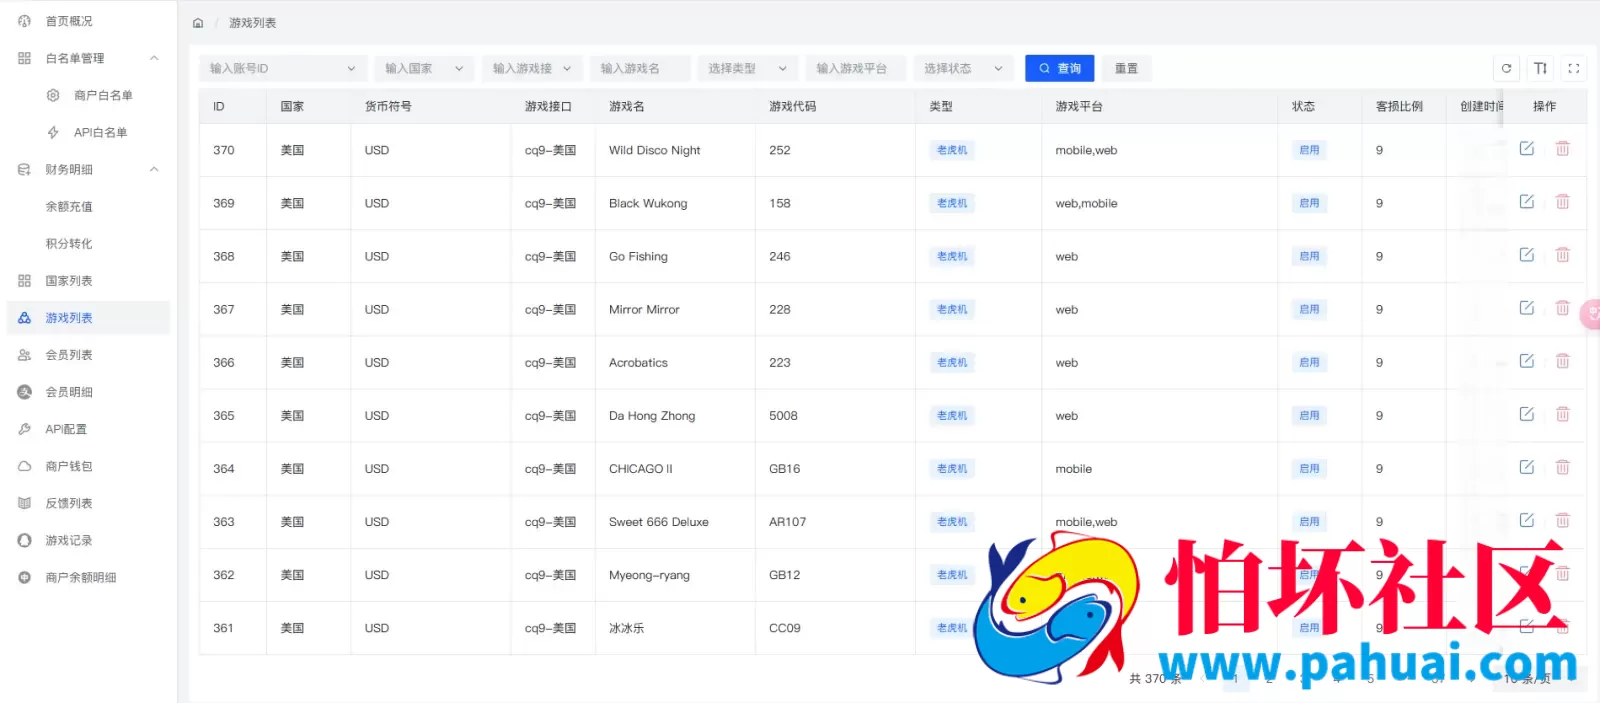This screenshot has width=1600, height=703.
Task: Edit the Wild Disco Night game row
Action: tap(1527, 149)
